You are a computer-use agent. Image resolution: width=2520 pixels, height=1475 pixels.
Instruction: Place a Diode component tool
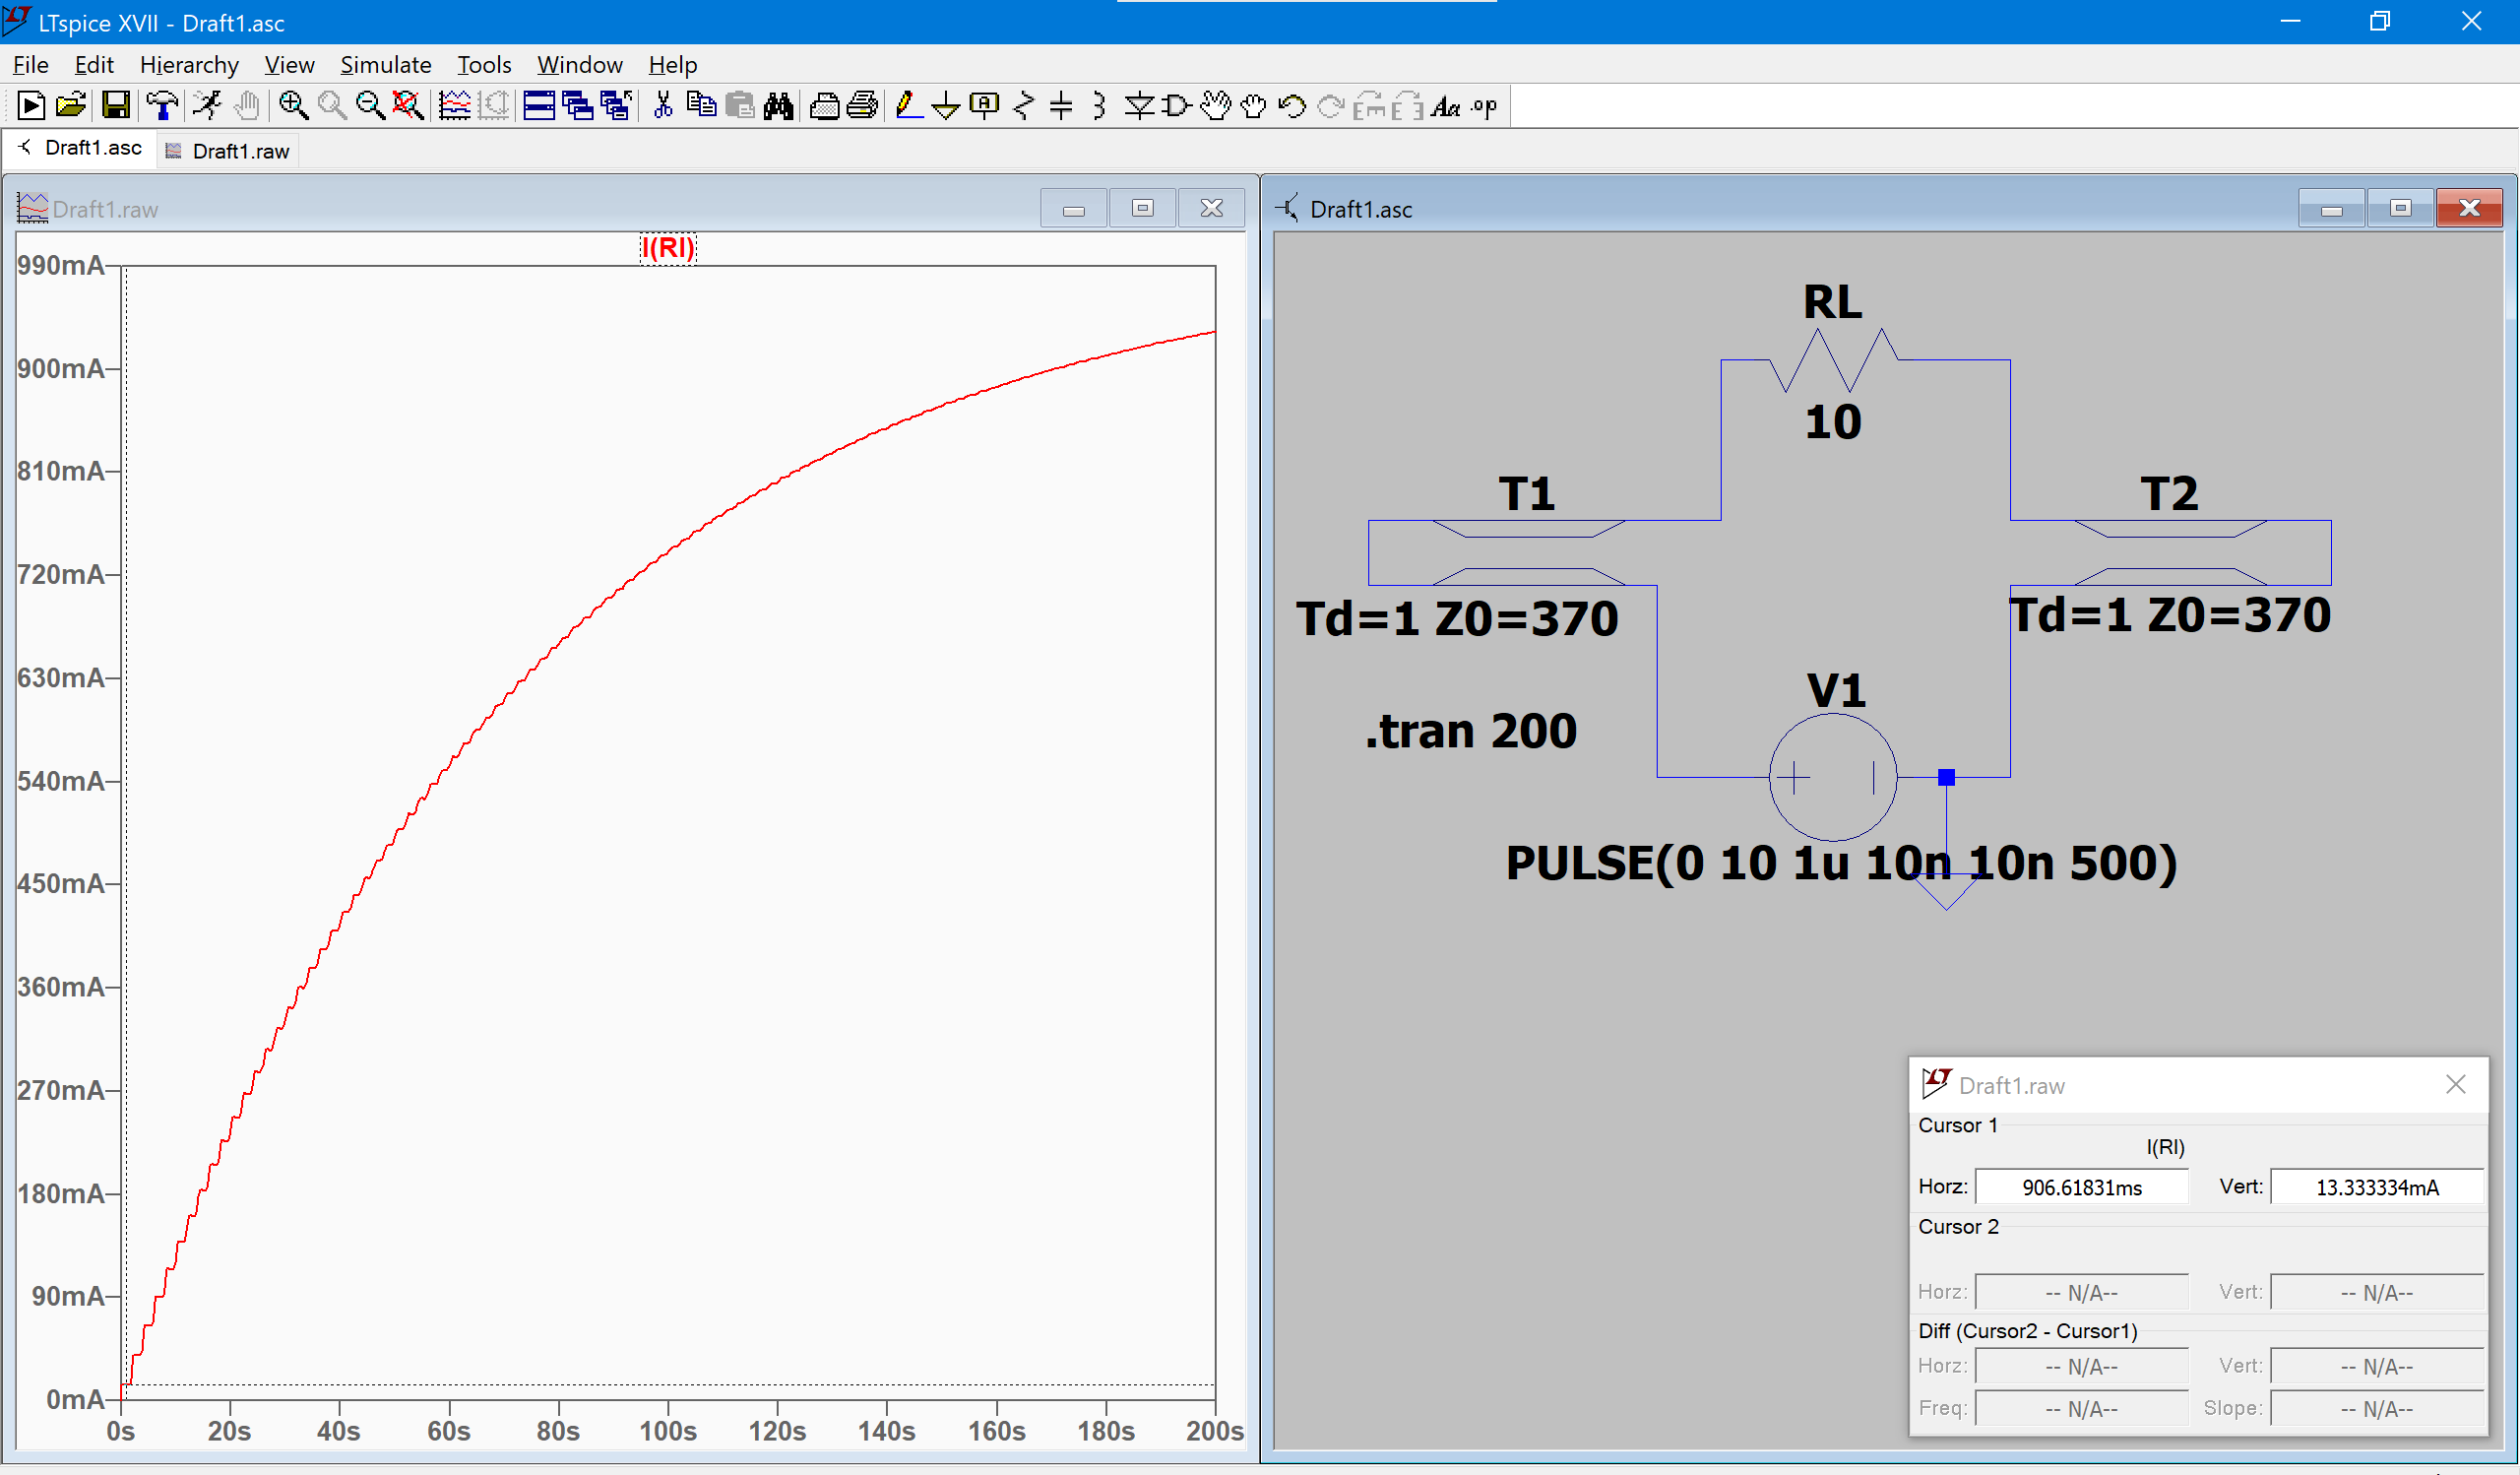(1139, 105)
